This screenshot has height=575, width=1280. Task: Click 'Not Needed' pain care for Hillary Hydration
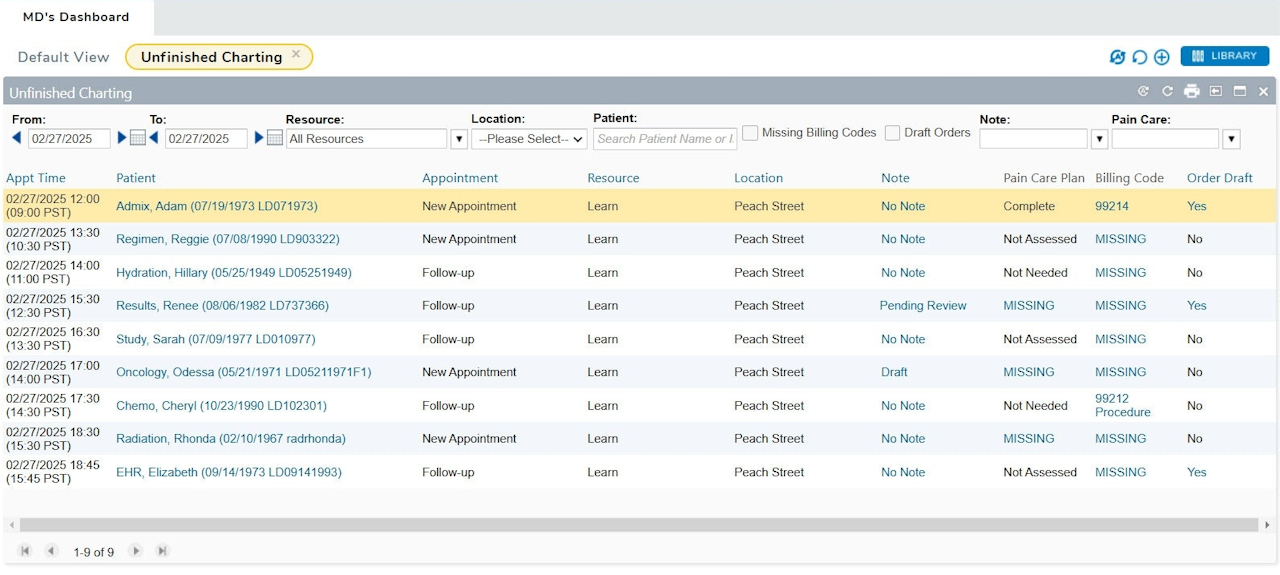pos(1036,272)
